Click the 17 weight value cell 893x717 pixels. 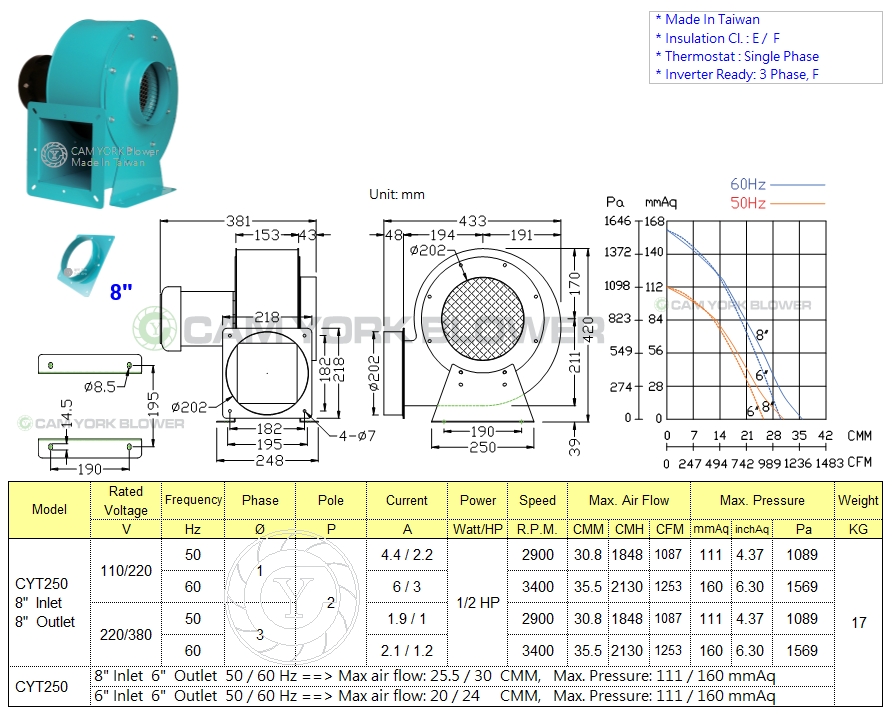858,622
